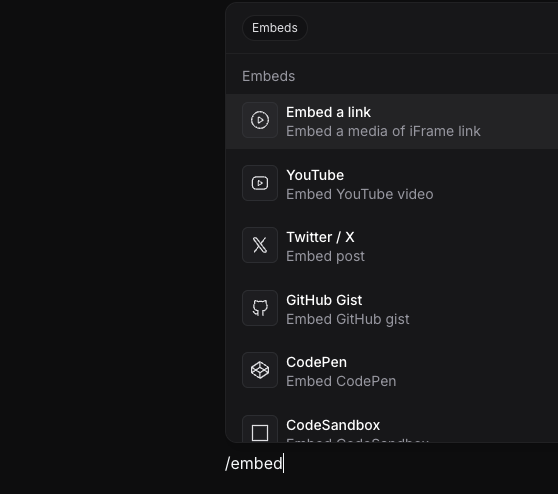Click the Embed a link play-circle icon

coord(260,120)
